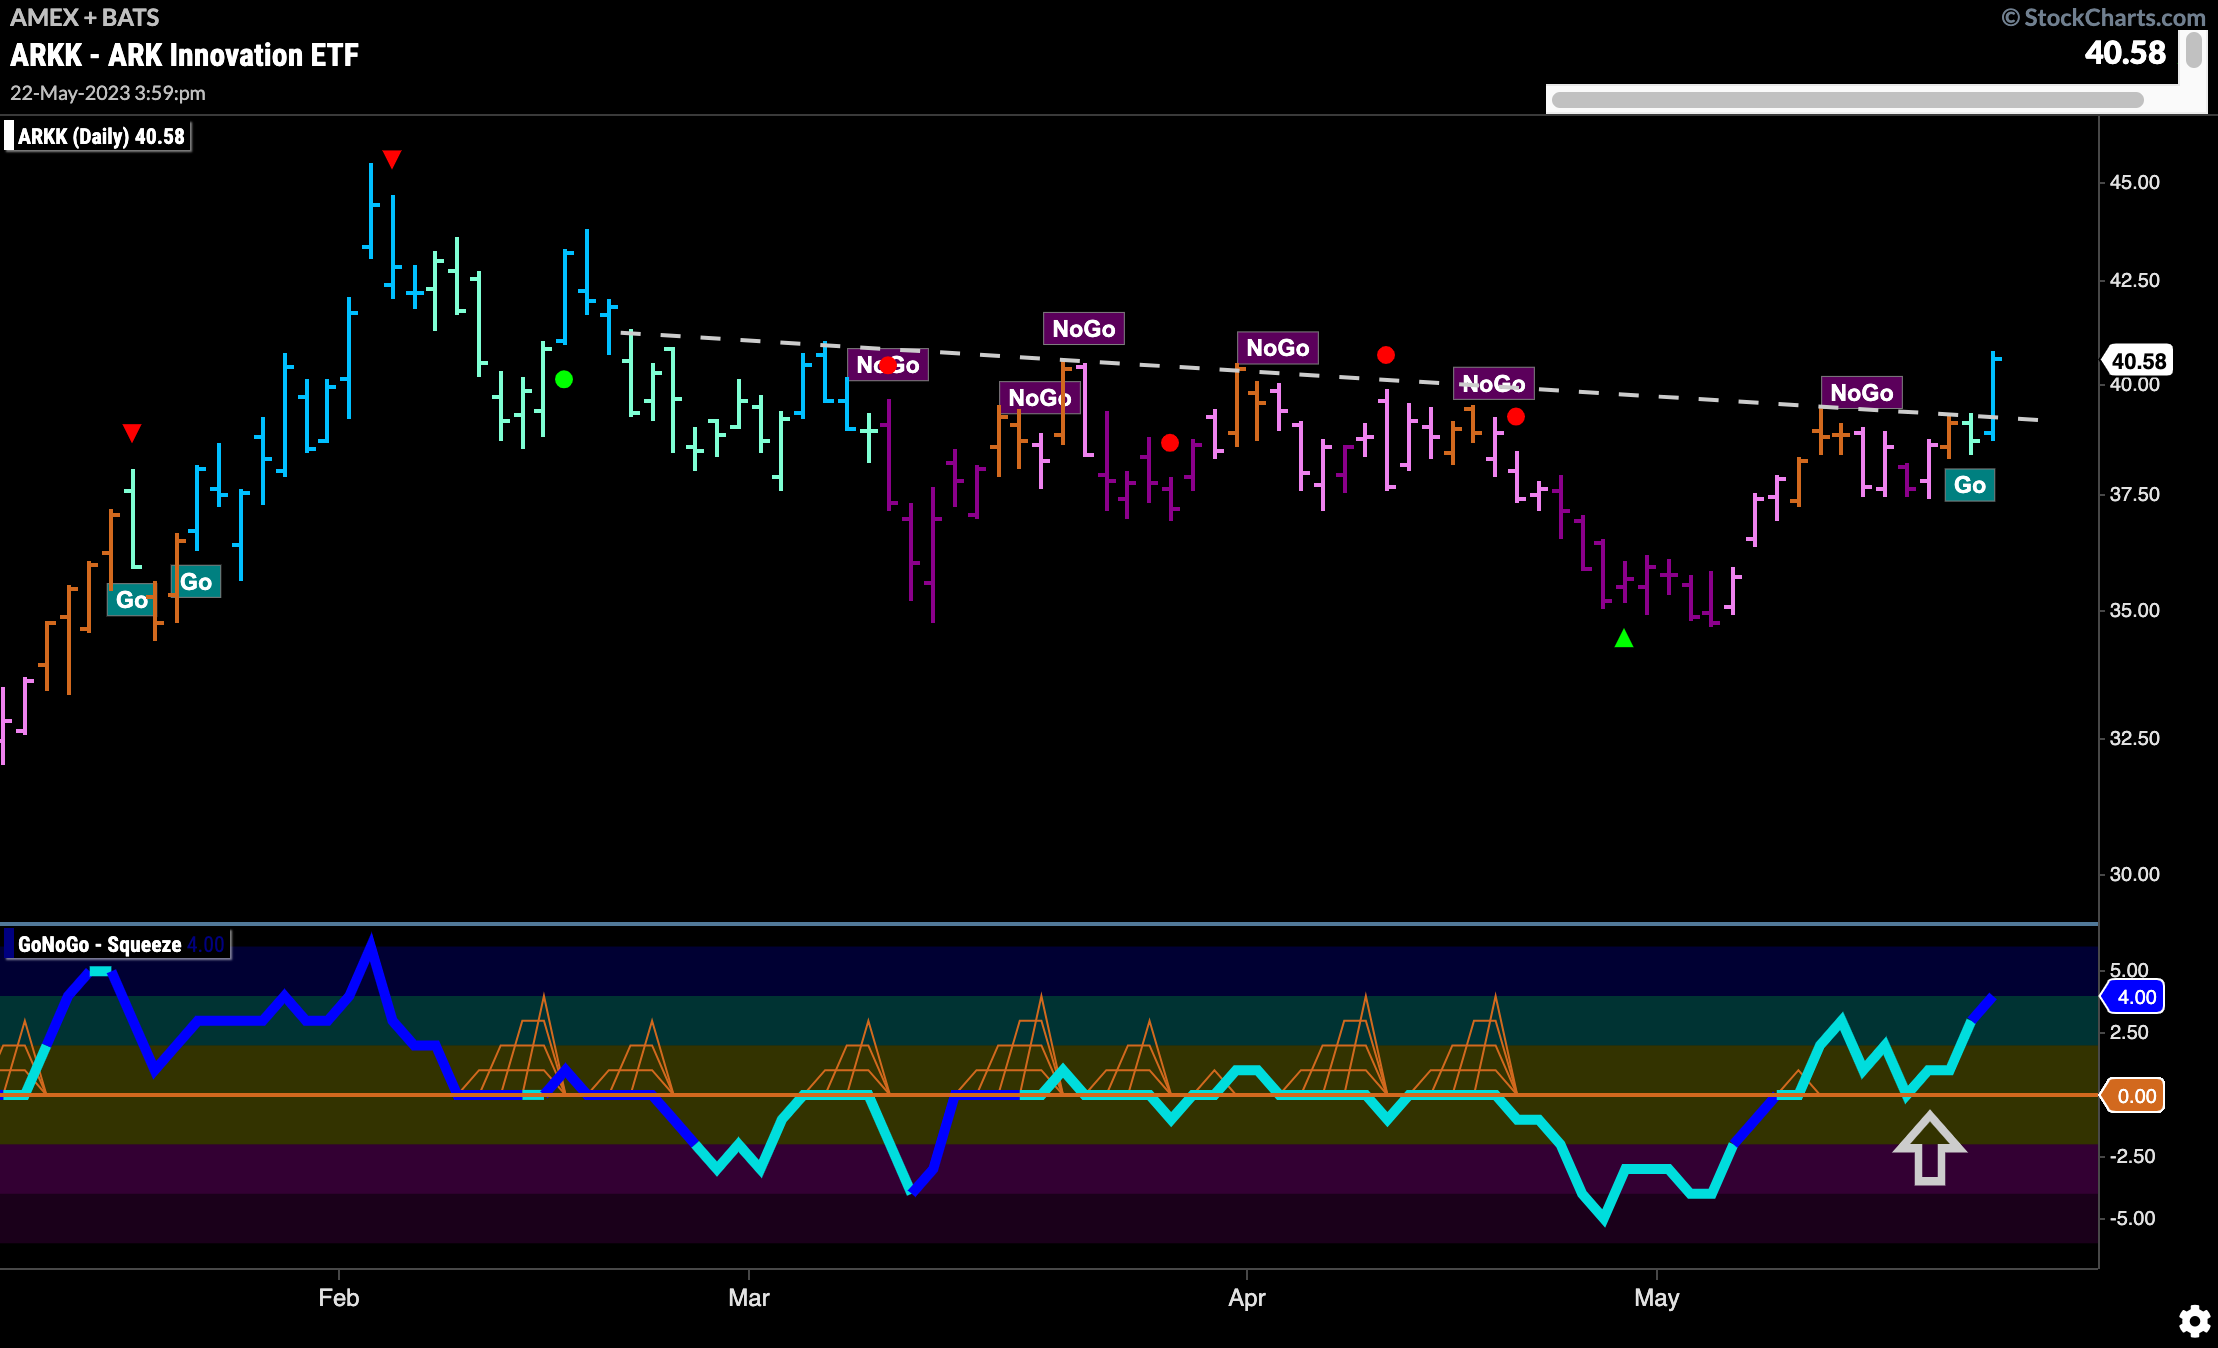
Task: Click the vertical scrollbar thumb at top right
Action: coord(2194,50)
